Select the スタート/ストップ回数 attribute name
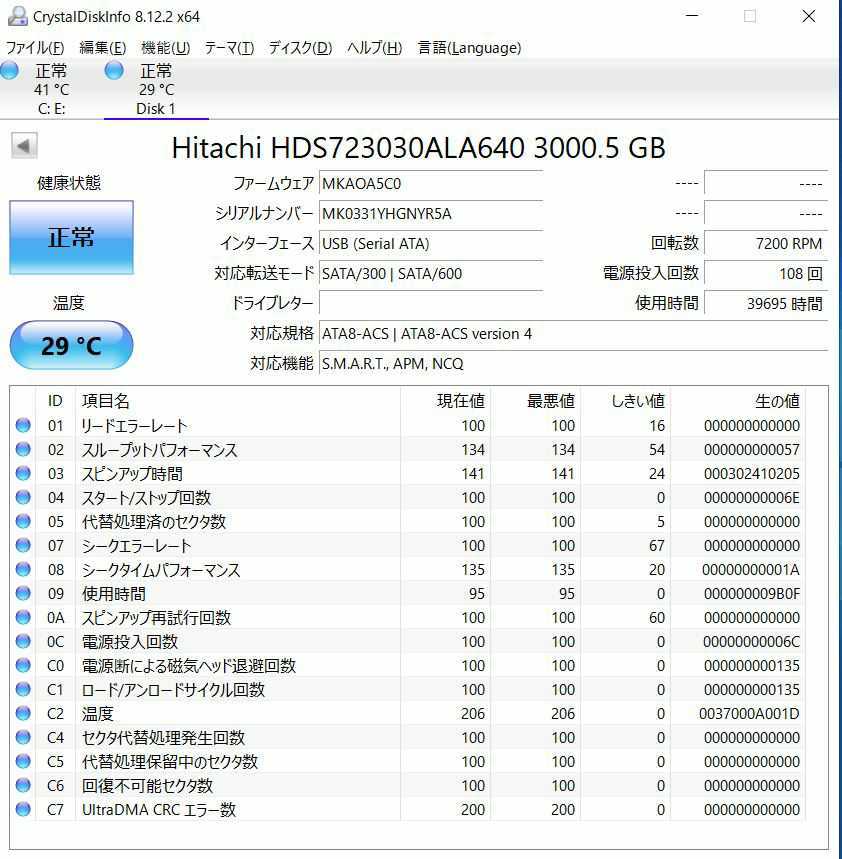Viewport: 842px width, 859px height. (x=146, y=498)
